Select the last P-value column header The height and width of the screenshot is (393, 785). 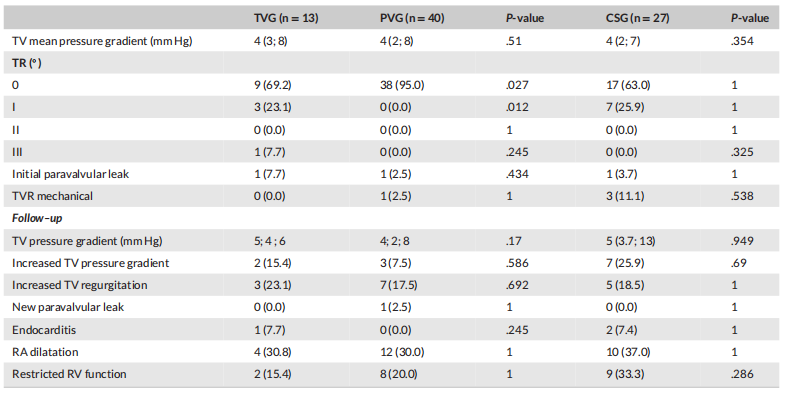click(x=749, y=19)
